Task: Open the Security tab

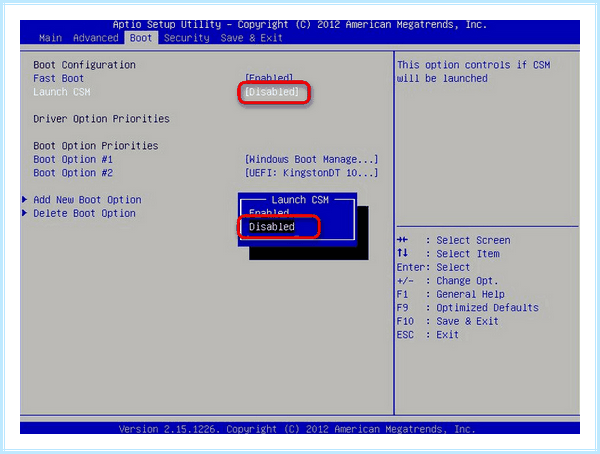Action: click(x=187, y=38)
